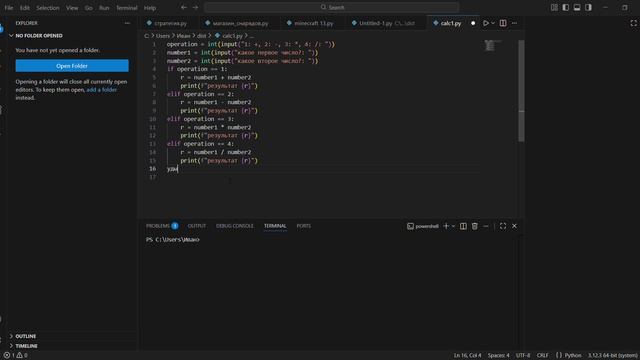Viewport: 640px width, 360px height.
Task: Go forward with navigation arrow
Action: tap(195, 7)
